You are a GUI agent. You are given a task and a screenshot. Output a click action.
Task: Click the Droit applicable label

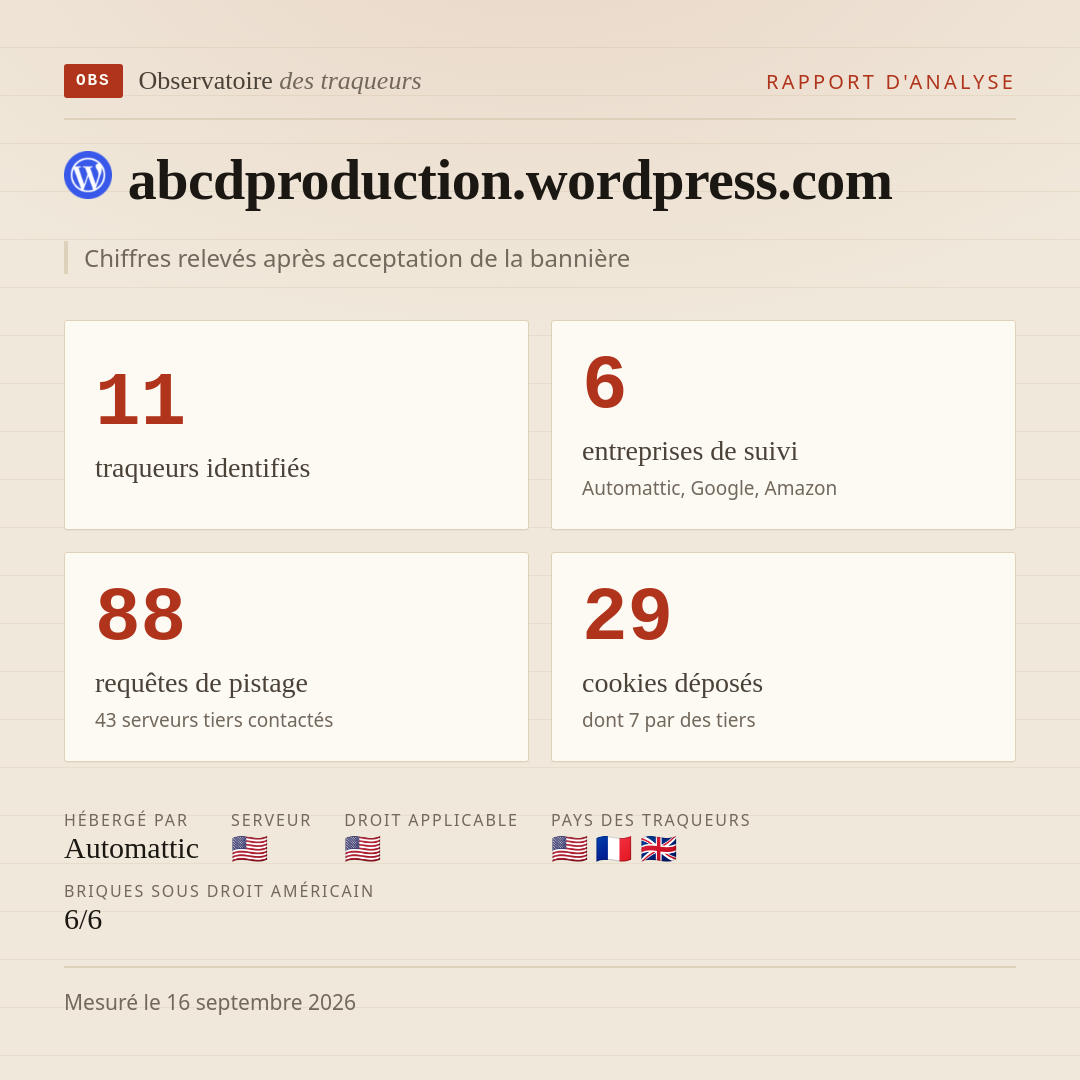pos(431,820)
